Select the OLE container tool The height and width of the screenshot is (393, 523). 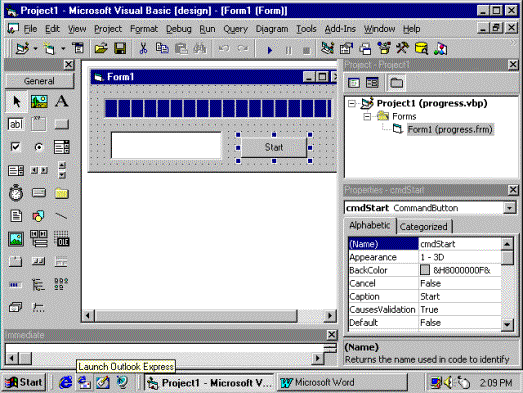click(62, 239)
